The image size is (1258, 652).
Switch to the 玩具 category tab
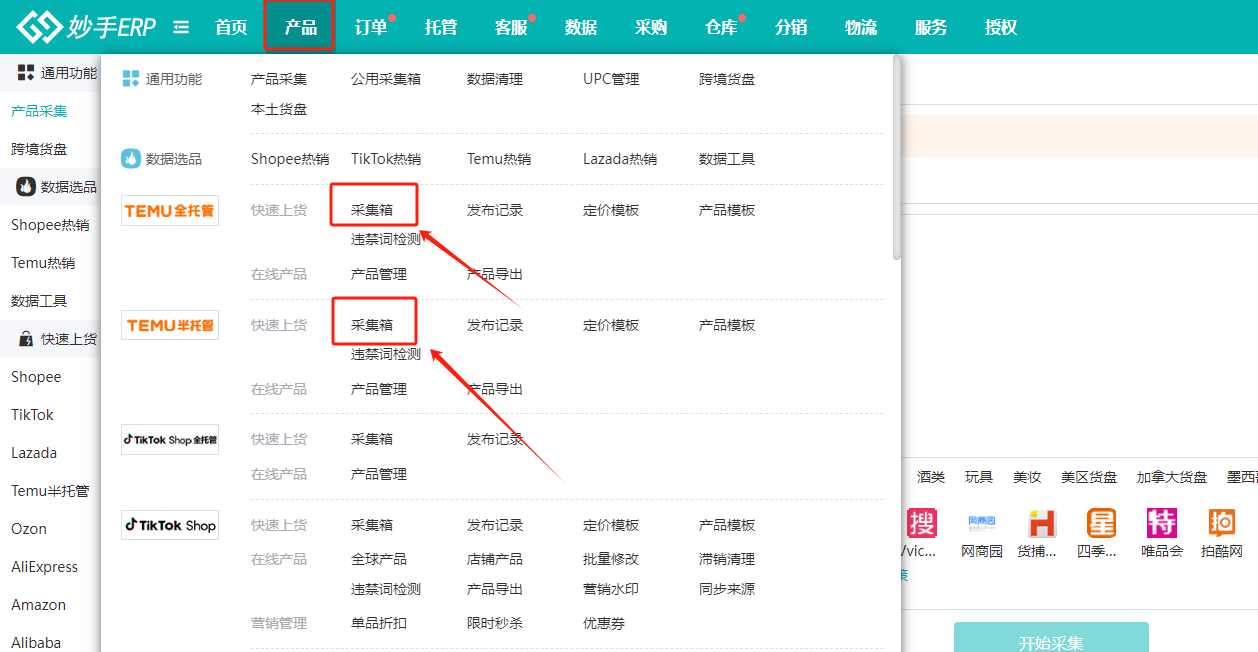(x=979, y=477)
